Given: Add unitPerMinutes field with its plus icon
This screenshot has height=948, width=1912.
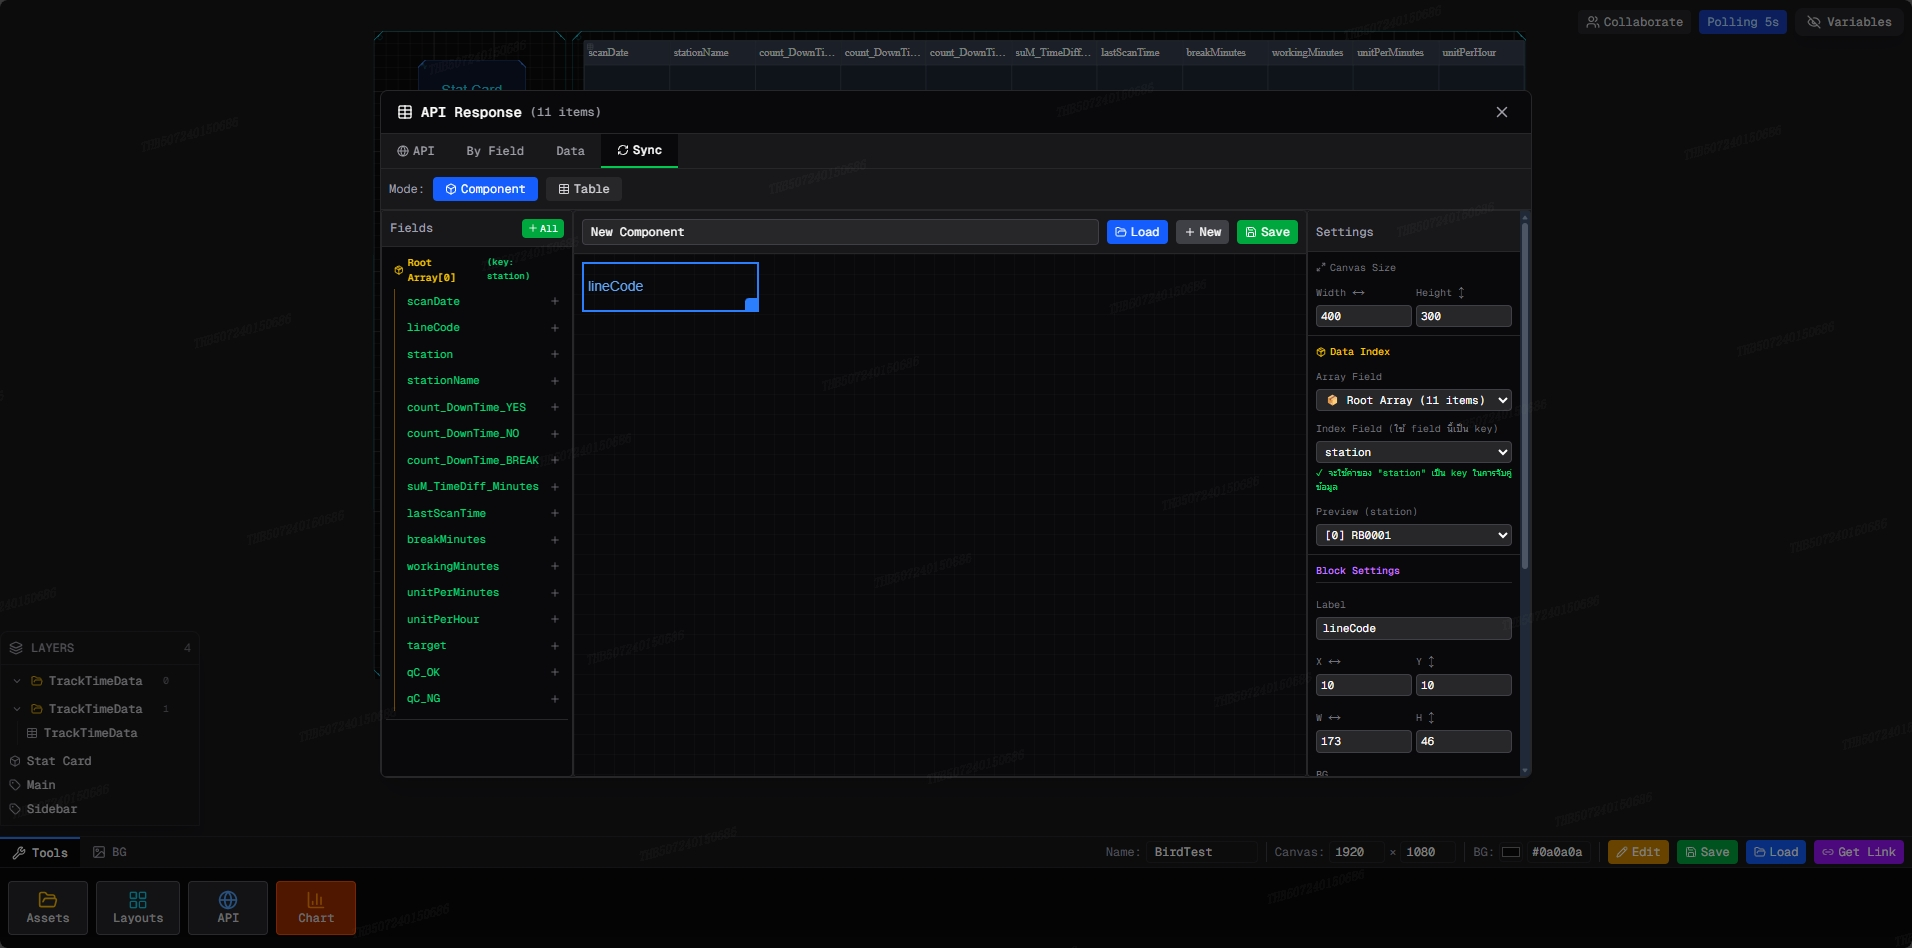Looking at the screenshot, I should [x=555, y=593].
